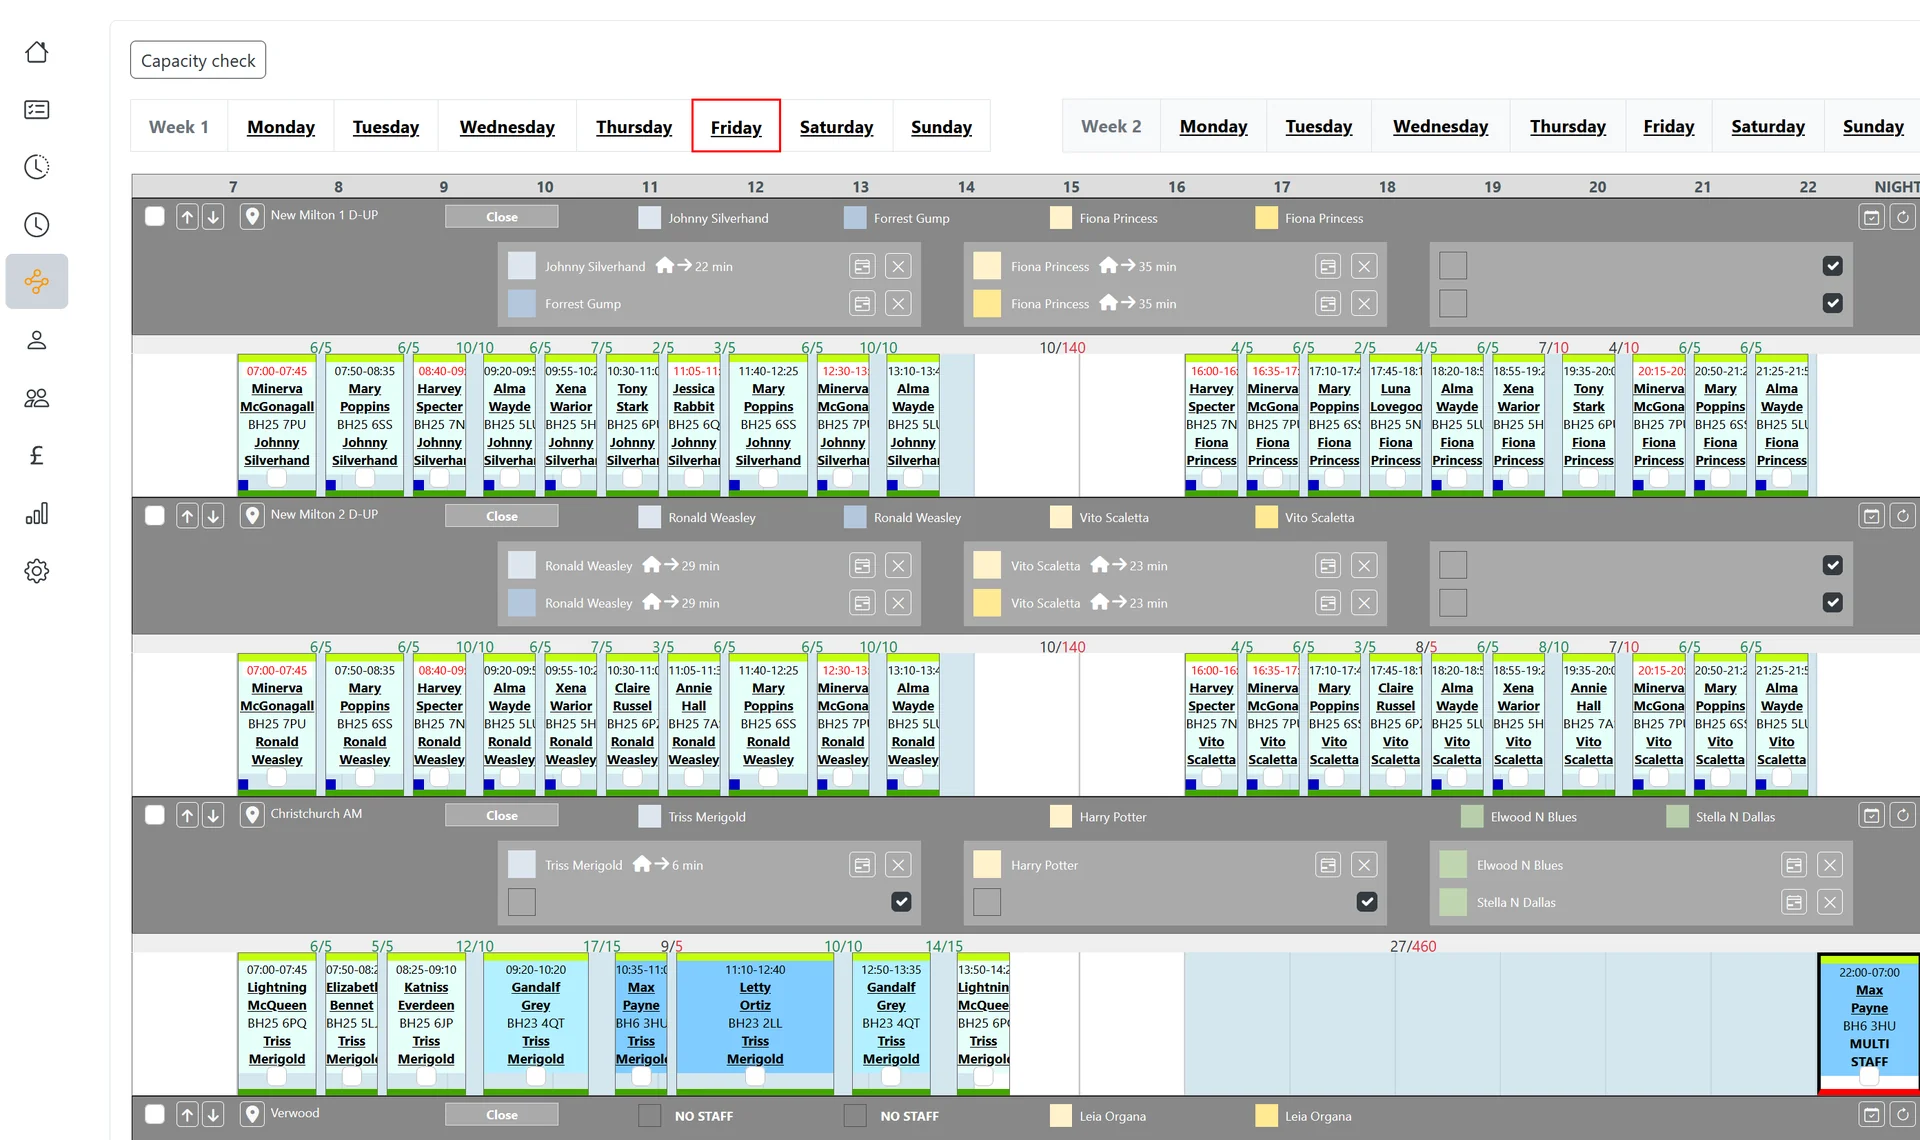This screenshot has width=1920, height=1140.
Task: Click Close on Christchurch AM row
Action: [502, 816]
